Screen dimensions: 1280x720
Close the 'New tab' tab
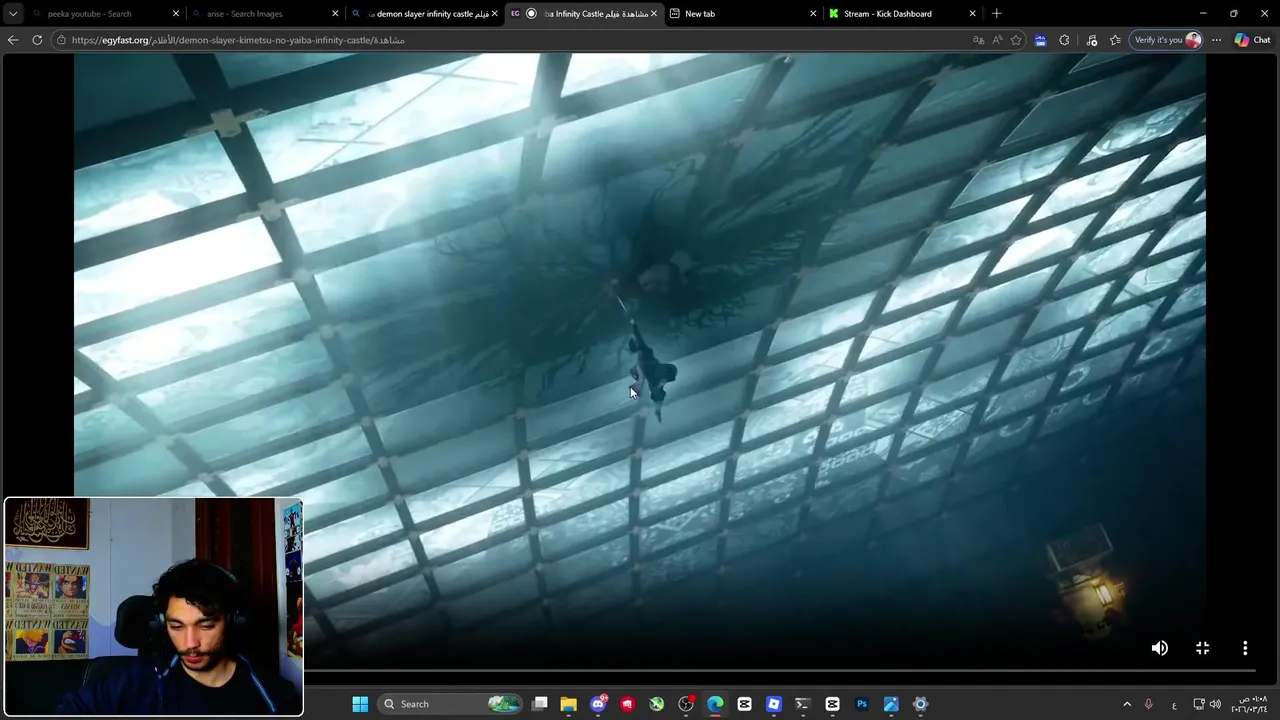[x=813, y=14]
